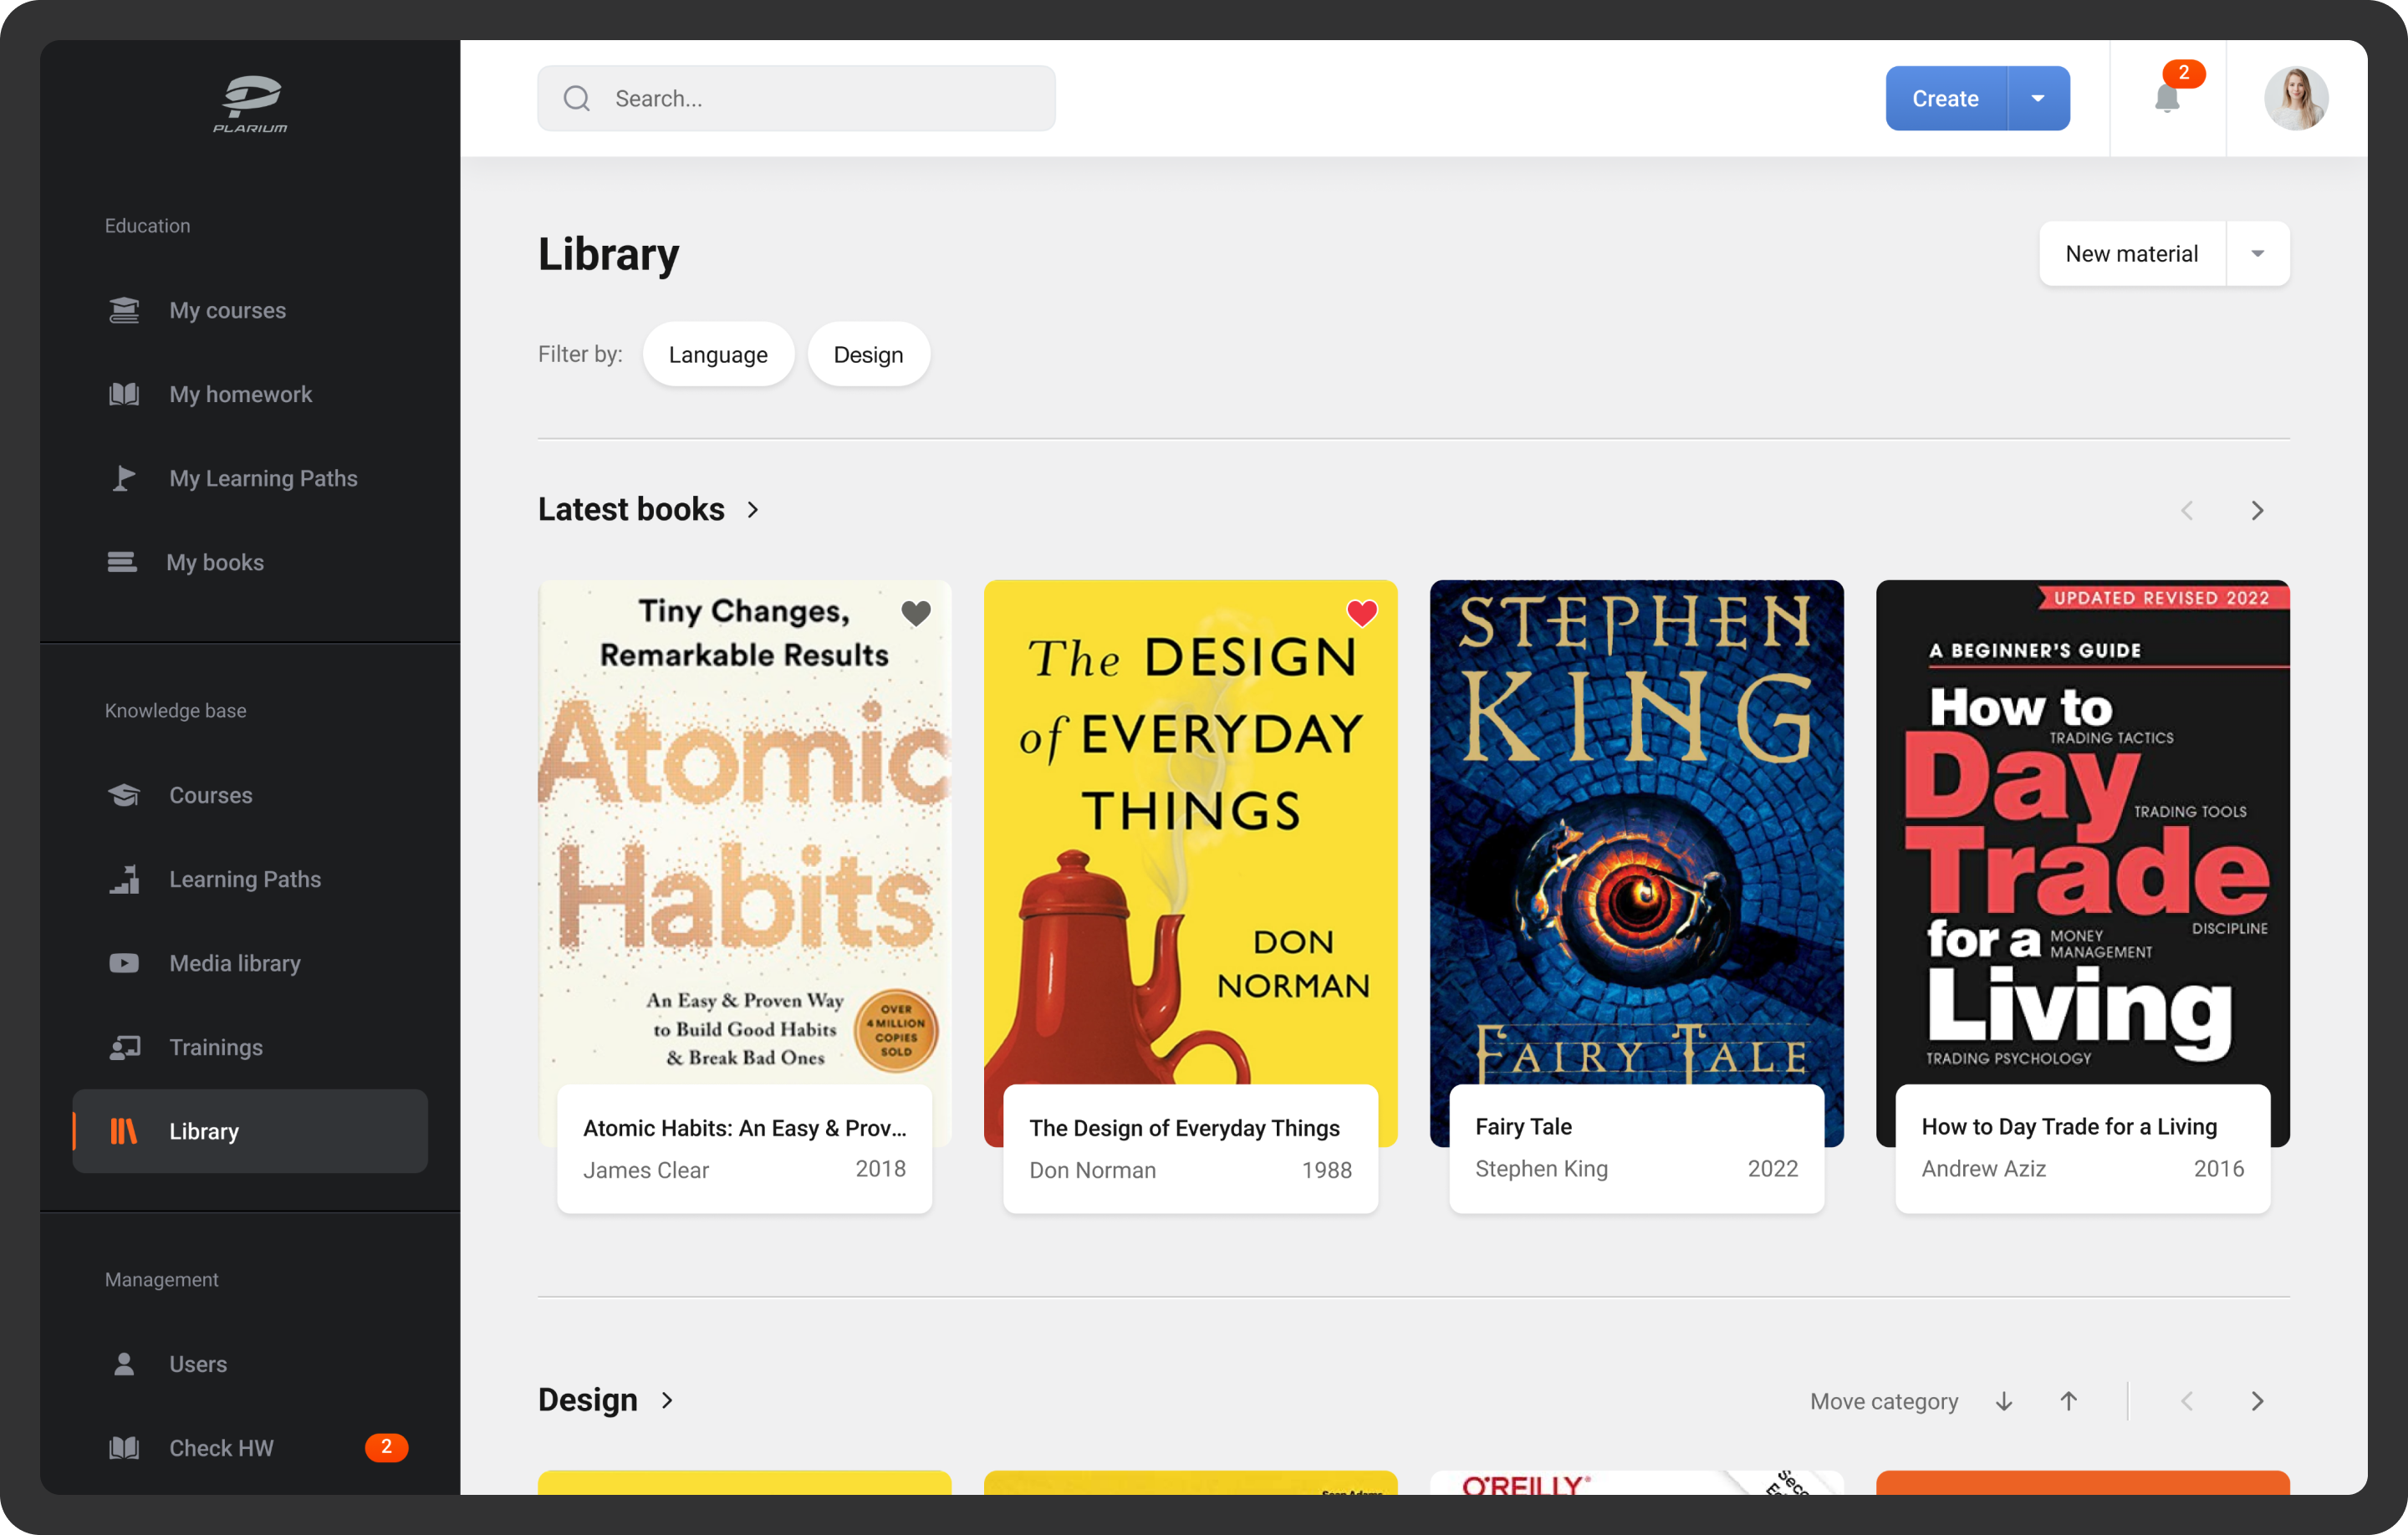Expand the Latest books chevron
This screenshot has height=1535, width=2408.
(753, 510)
